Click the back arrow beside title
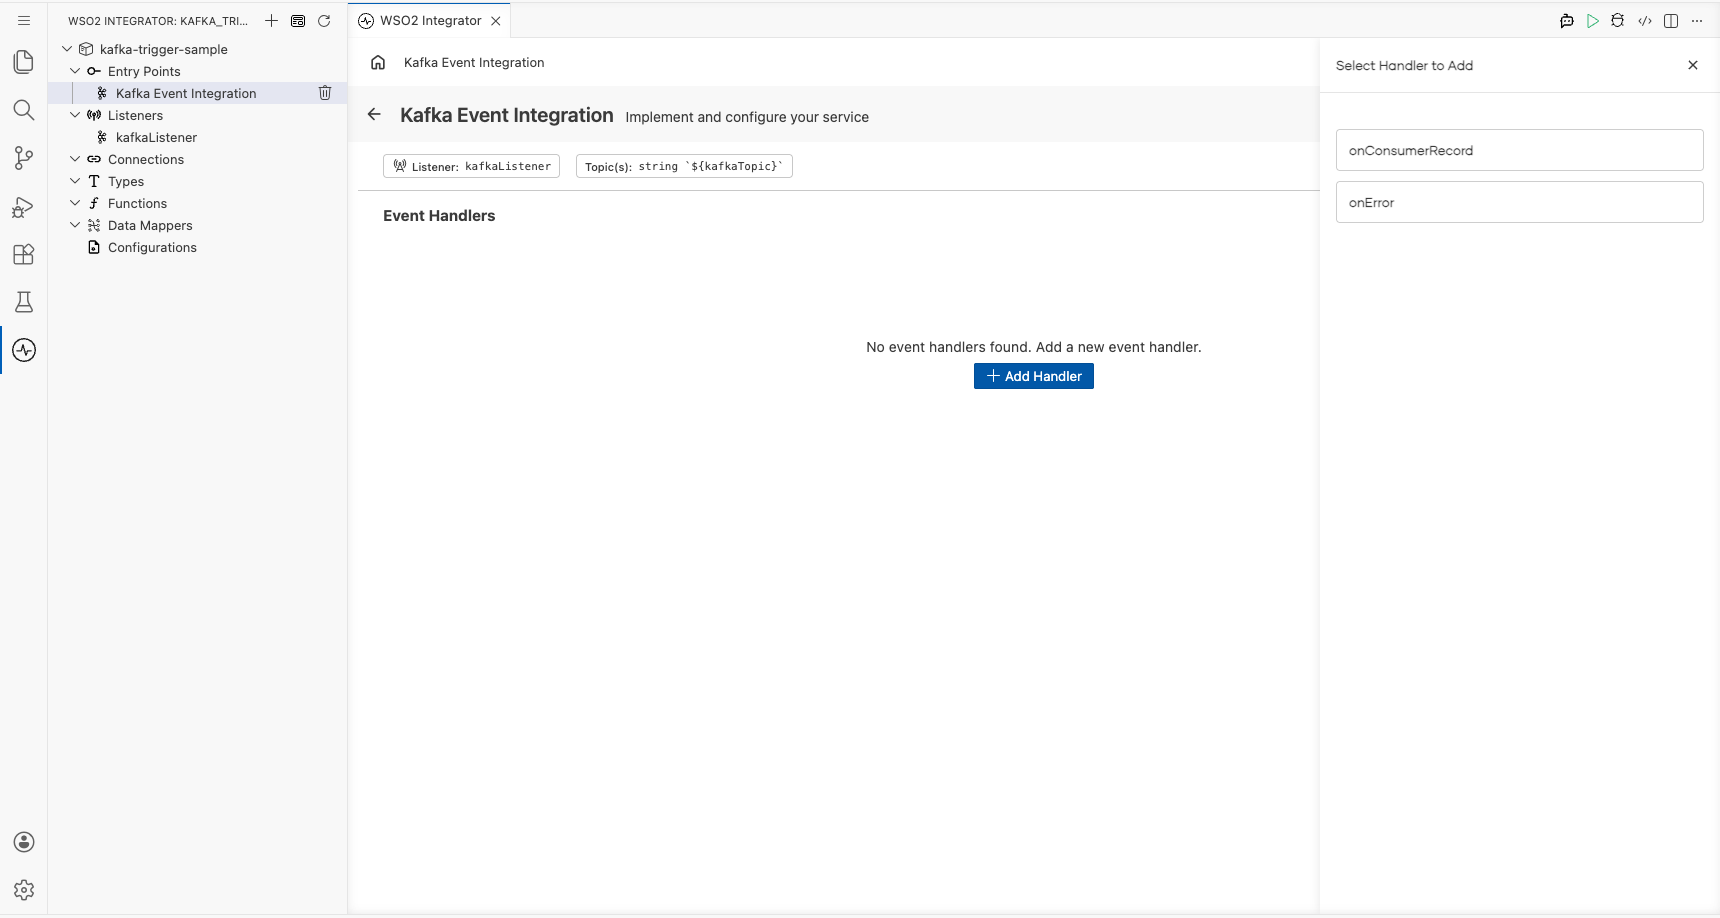This screenshot has width=1720, height=918. click(x=374, y=114)
